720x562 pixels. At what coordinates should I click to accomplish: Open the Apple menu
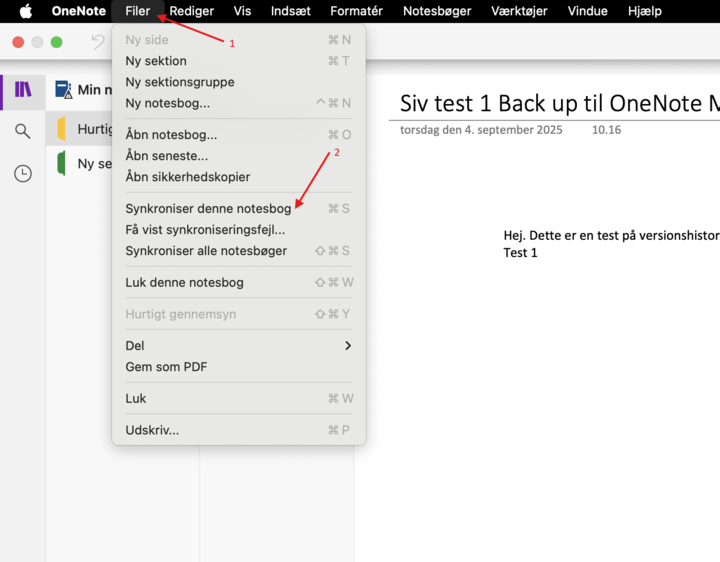[x=26, y=11]
